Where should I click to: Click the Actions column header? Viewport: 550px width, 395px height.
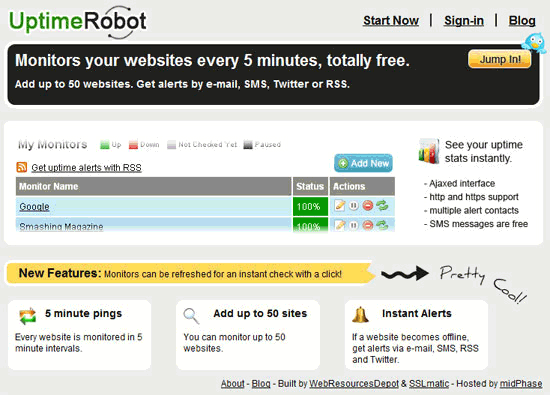pos(362,186)
